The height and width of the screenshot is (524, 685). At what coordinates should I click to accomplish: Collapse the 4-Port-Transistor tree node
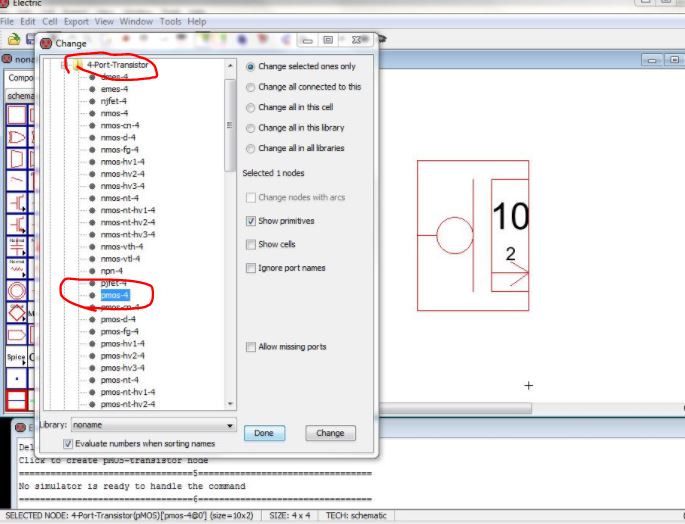[64, 65]
